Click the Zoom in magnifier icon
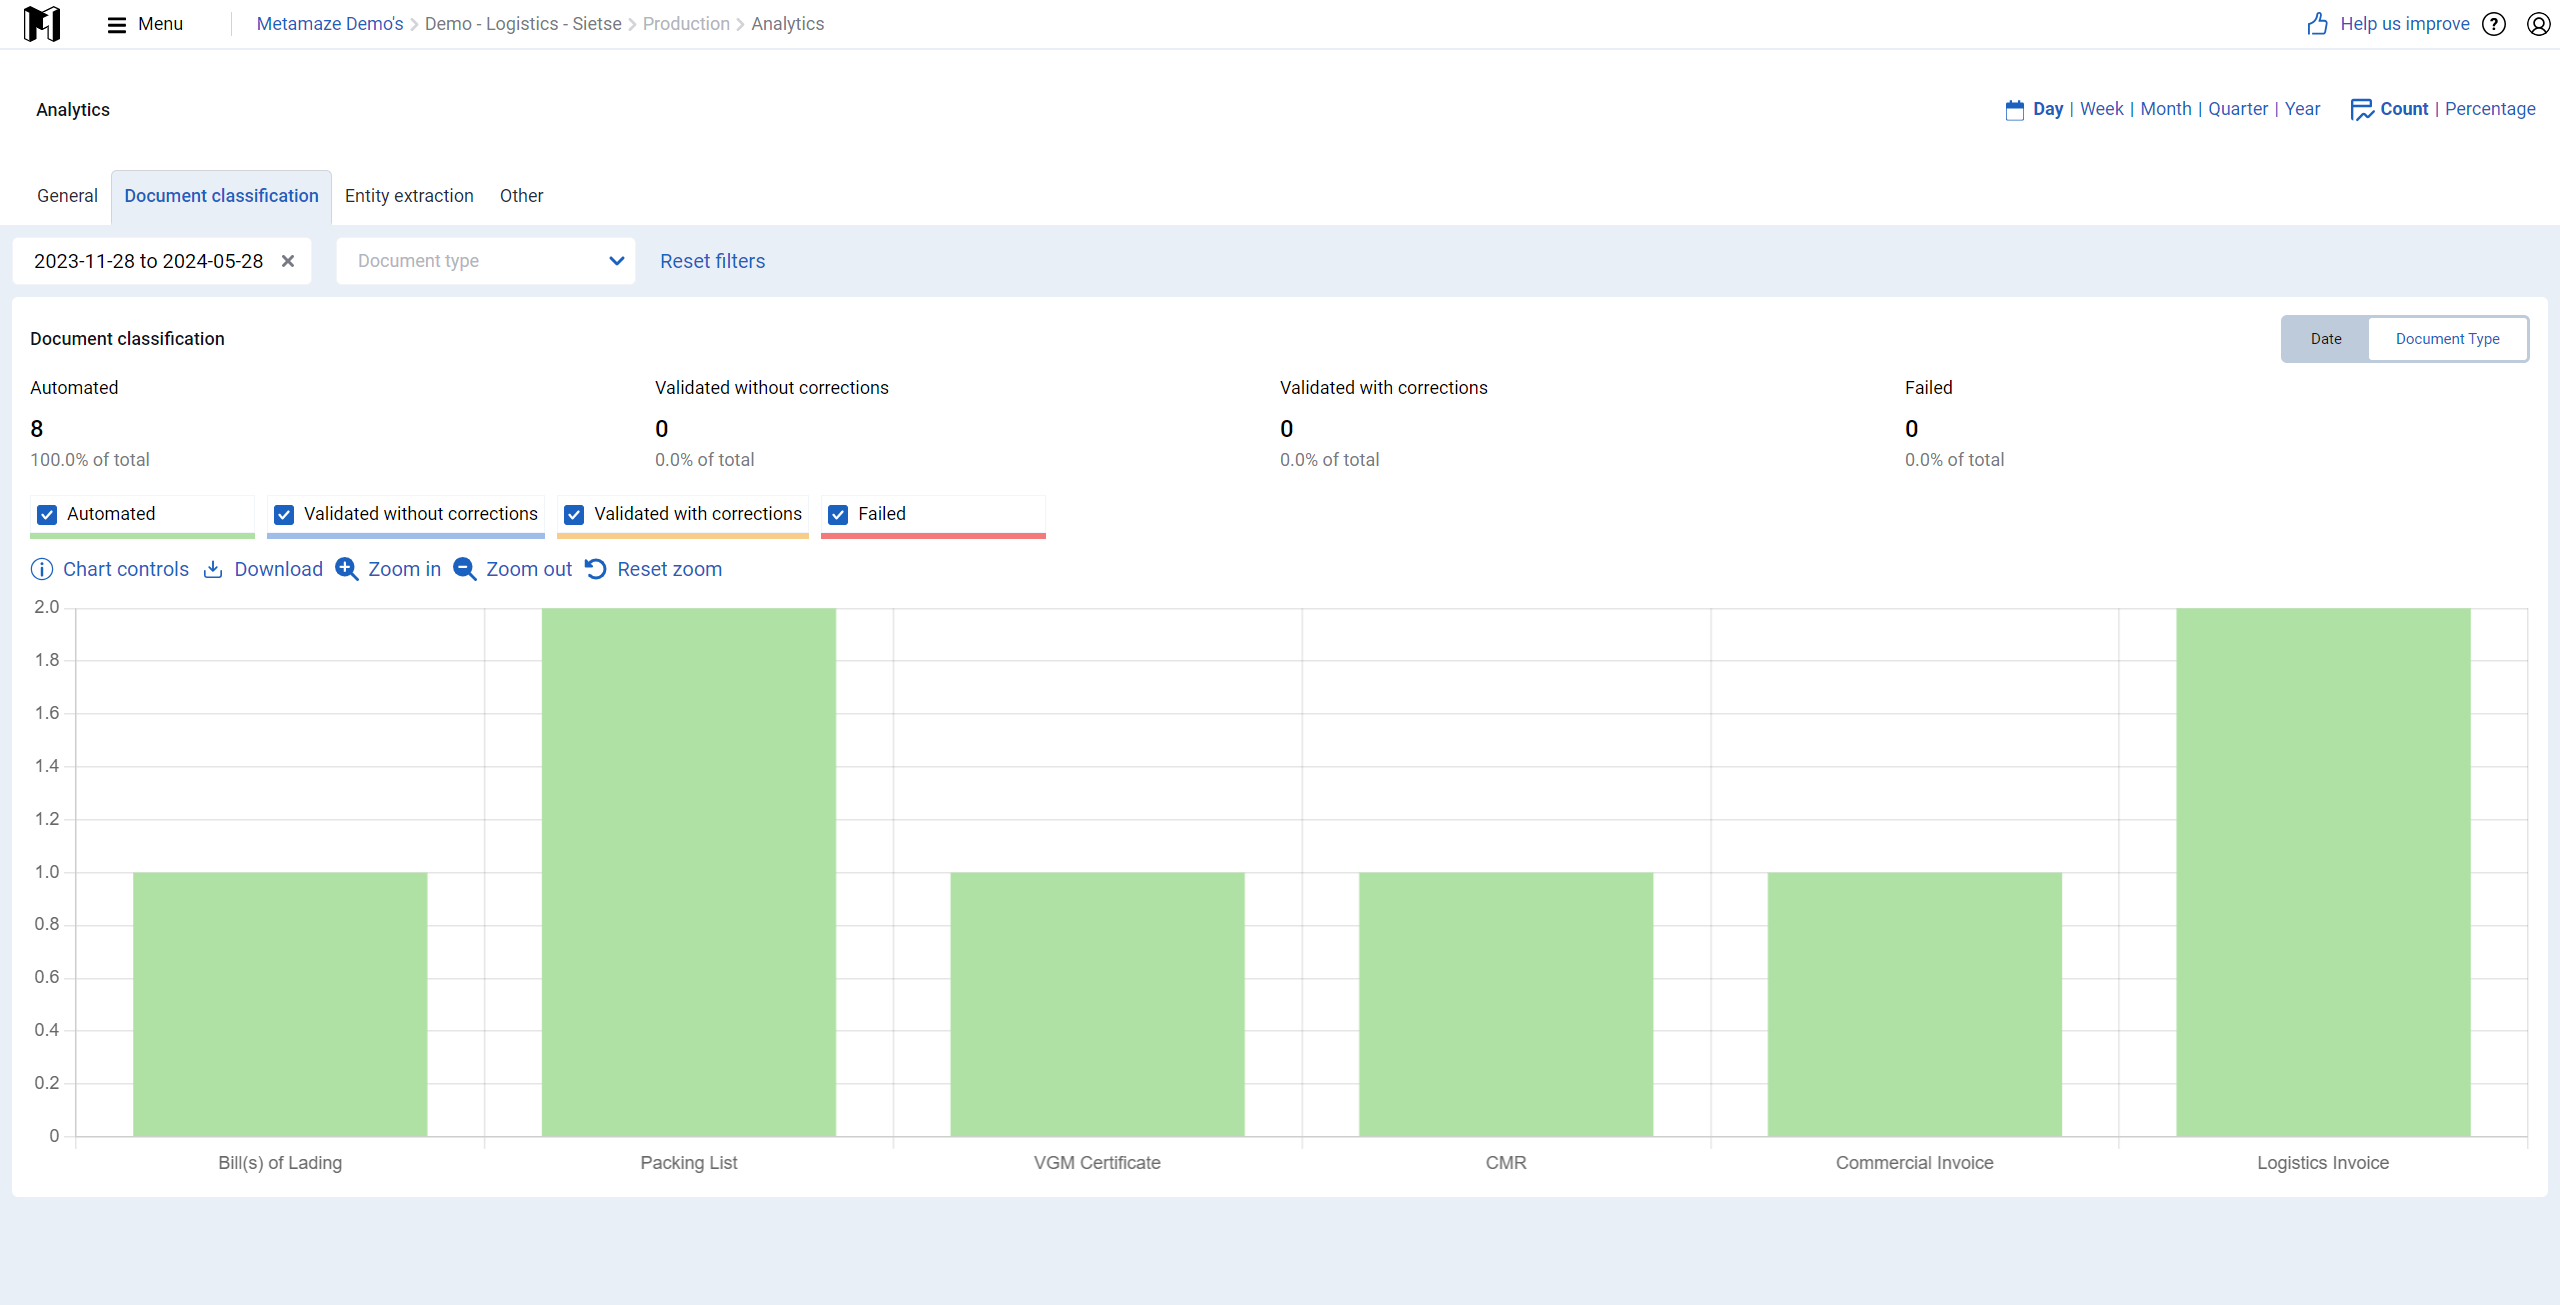 [x=347, y=569]
